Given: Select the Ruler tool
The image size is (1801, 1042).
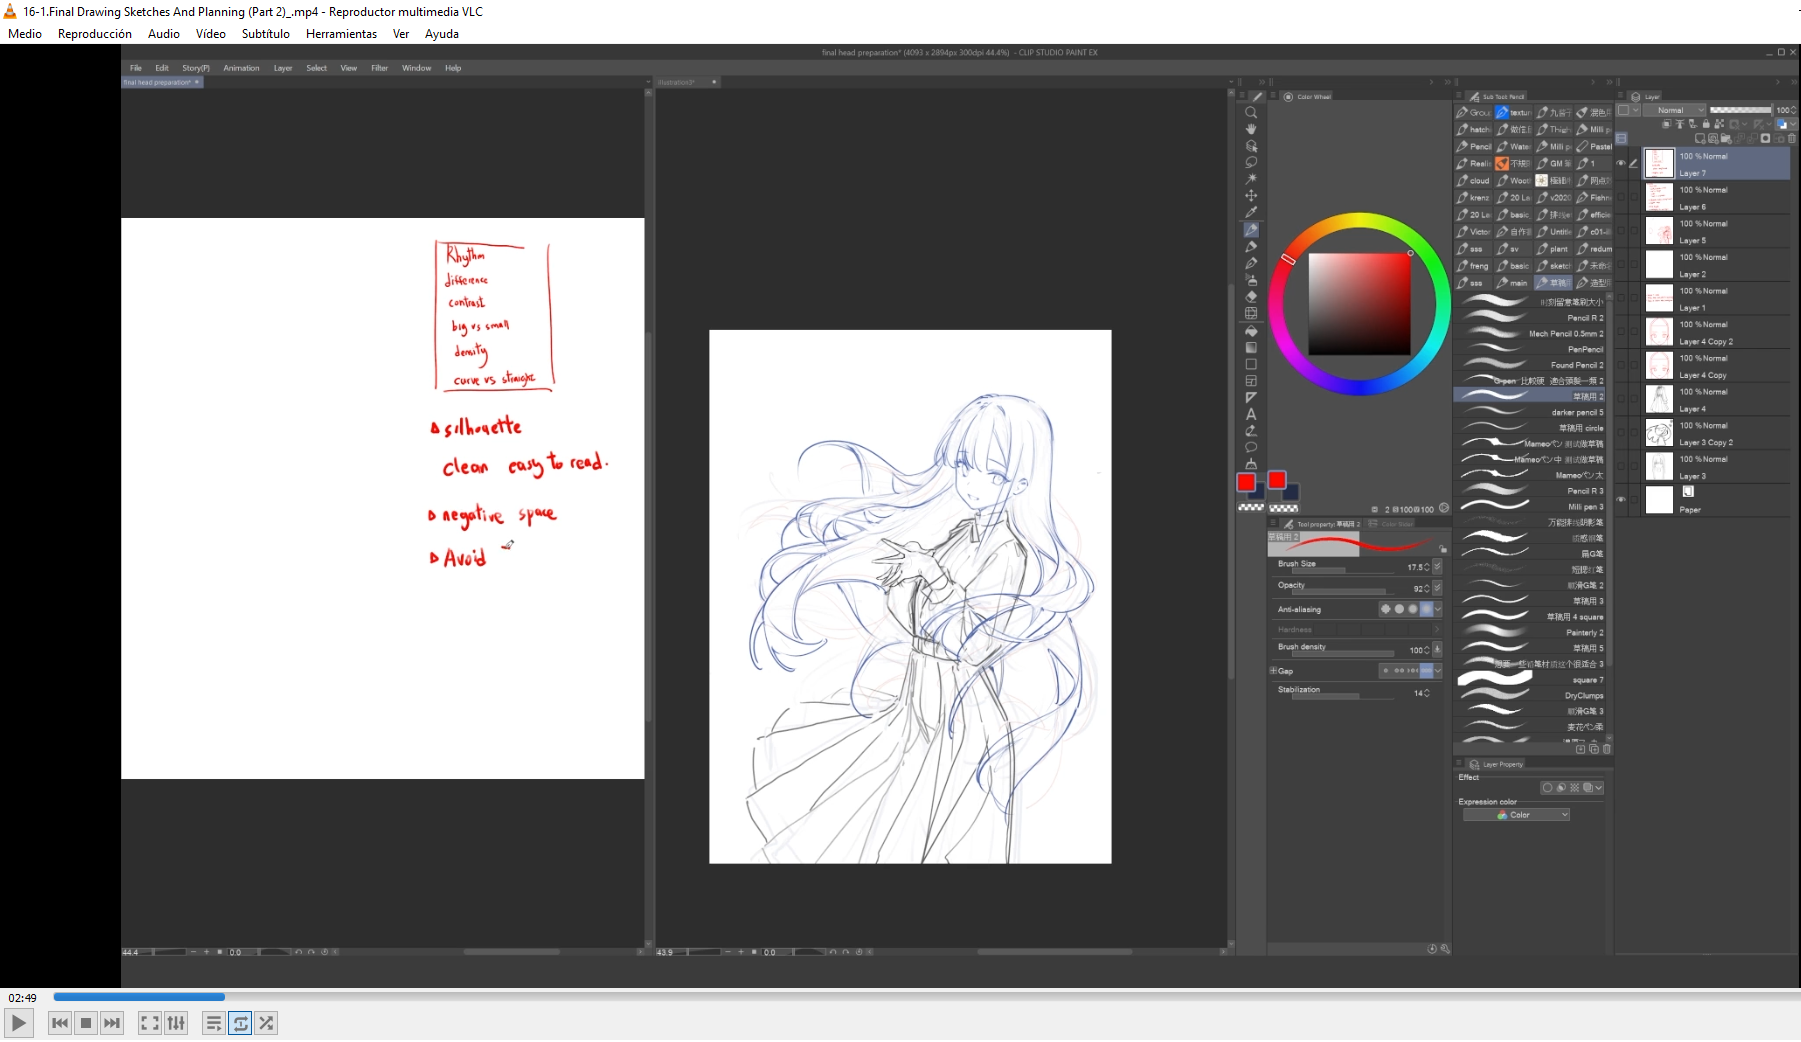Looking at the screenshot, I should click(1251, 398).
